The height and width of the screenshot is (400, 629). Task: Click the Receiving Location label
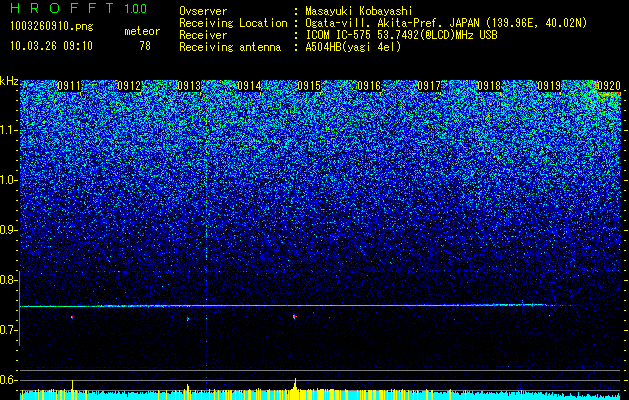click(233, 24)
